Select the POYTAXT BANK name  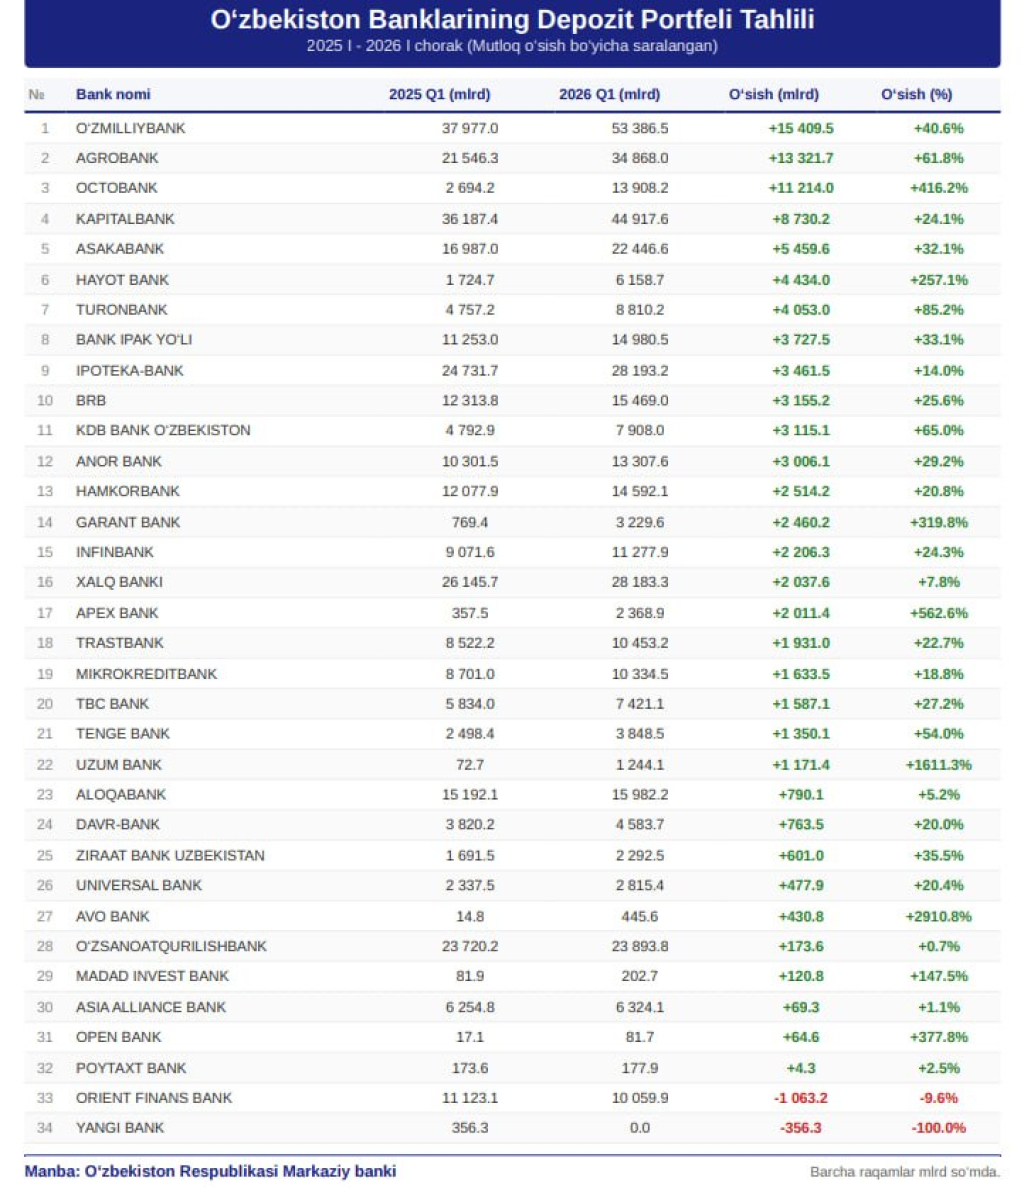tap(130, 1068)
